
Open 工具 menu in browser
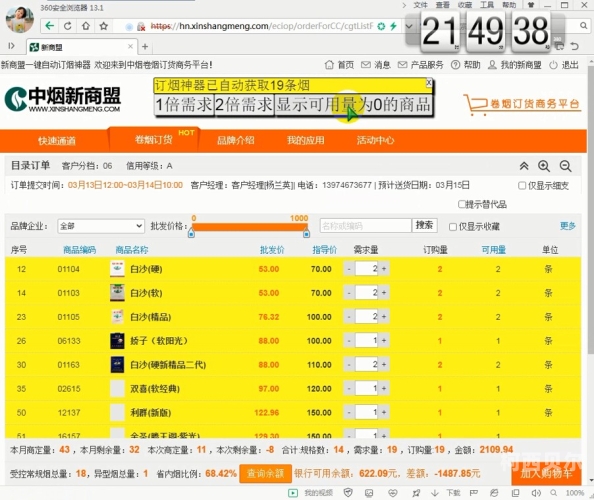coord(487,5)
